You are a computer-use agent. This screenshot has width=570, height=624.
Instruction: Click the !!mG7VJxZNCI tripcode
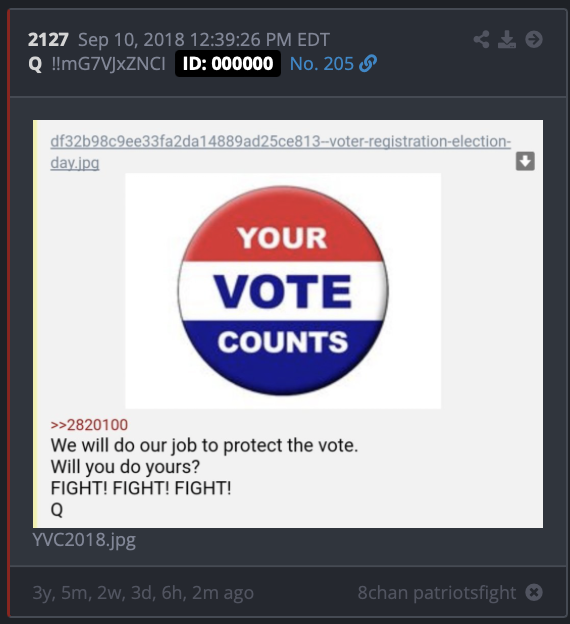point(108,64)
